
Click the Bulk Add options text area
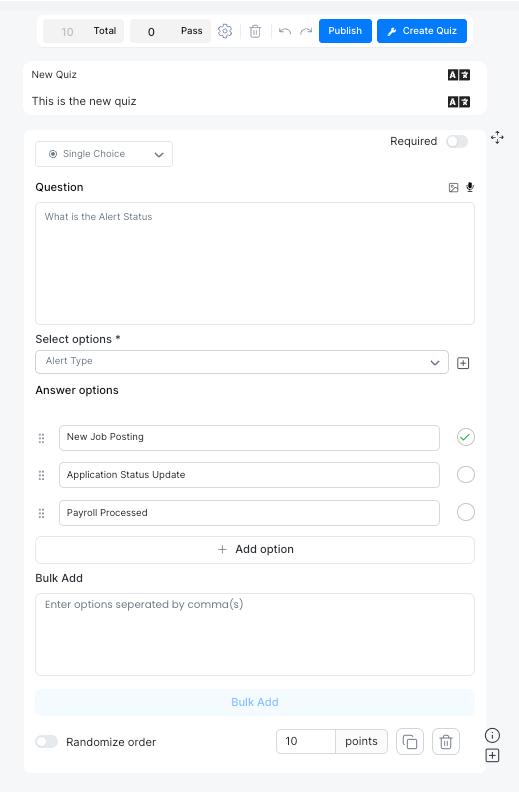click(x=255, y=634)
